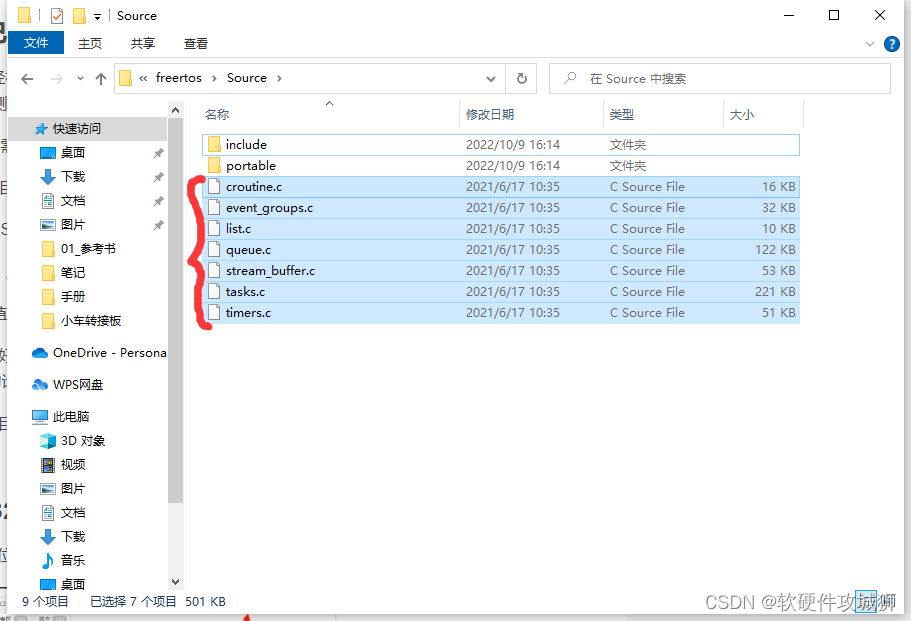Unpin 桌面 using its pin icon
911x621 pixels.
[158, 152]
